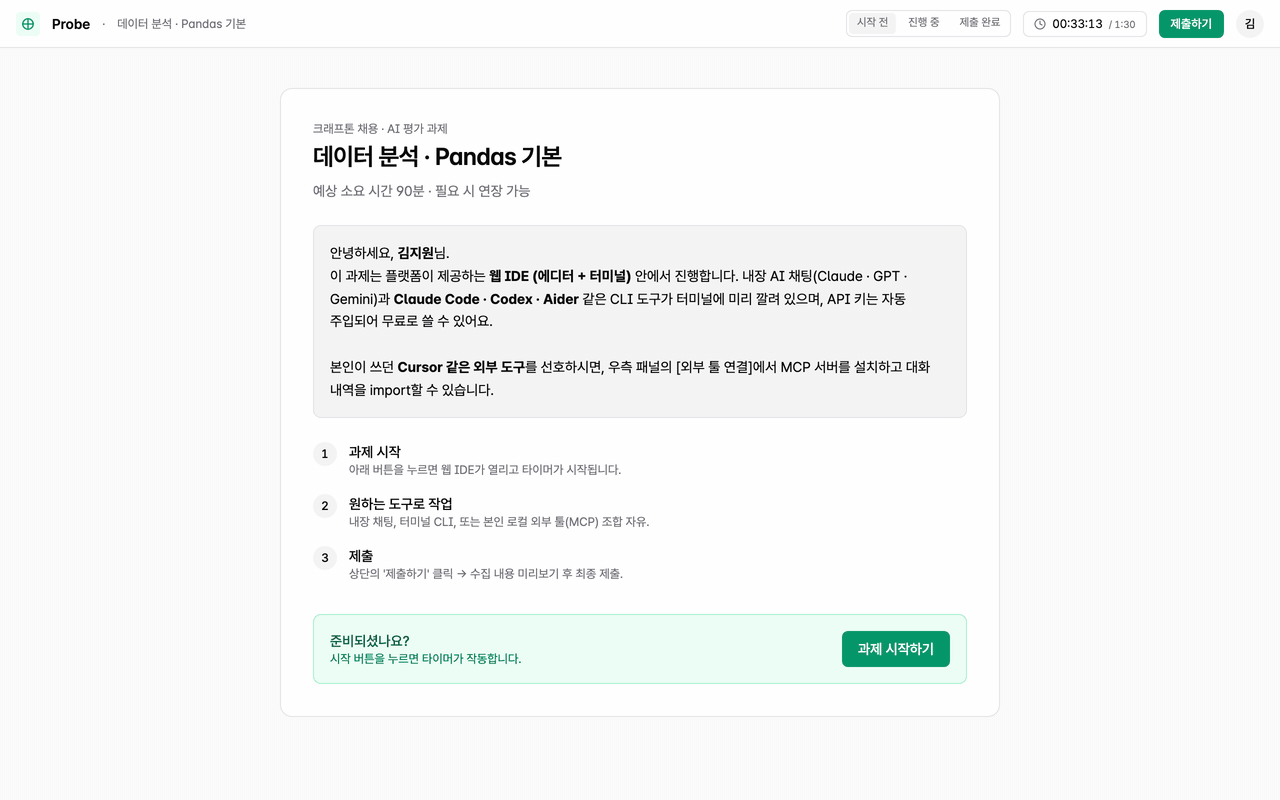Click the step 3 number badge
1280x800 pixels.
coord(325,558)
